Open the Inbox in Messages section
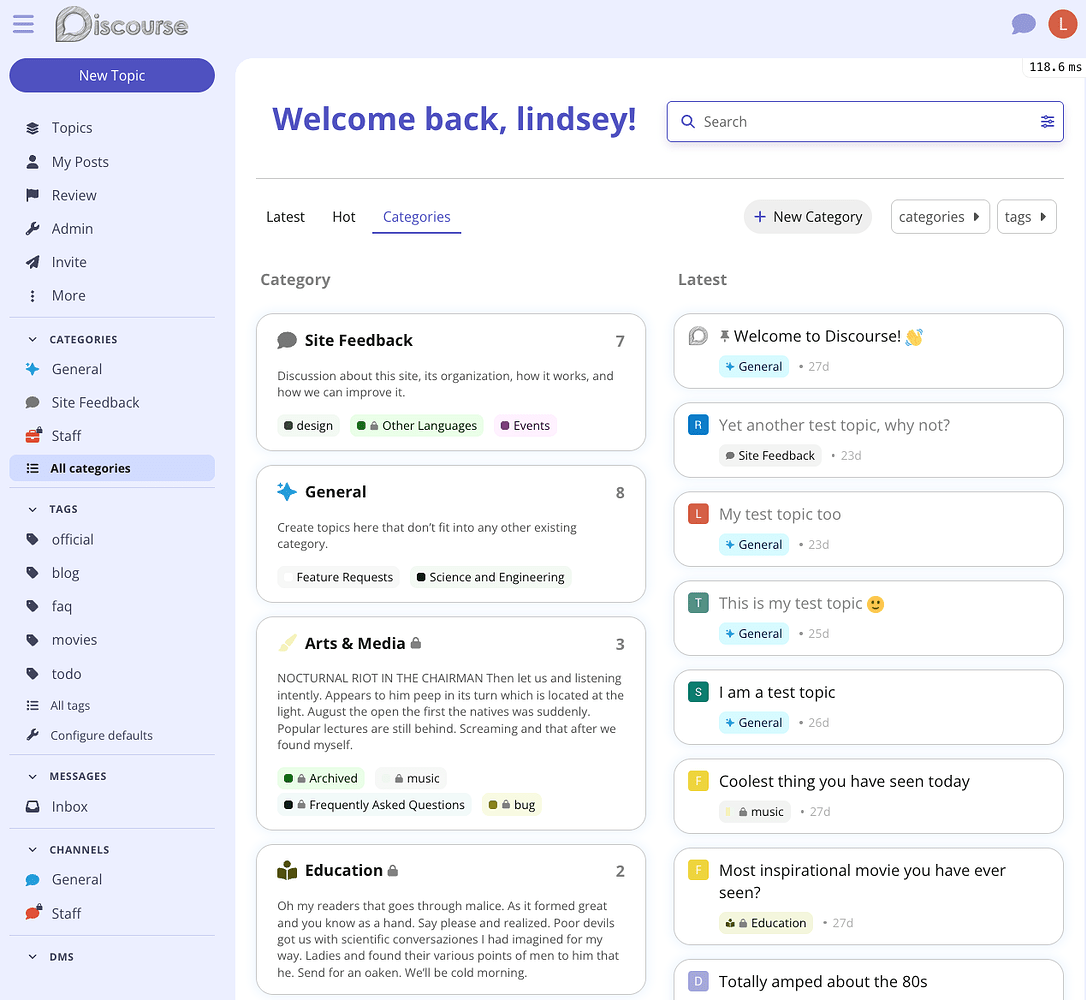Viewport: 1086px width, 1000px height. coord(69,807)
